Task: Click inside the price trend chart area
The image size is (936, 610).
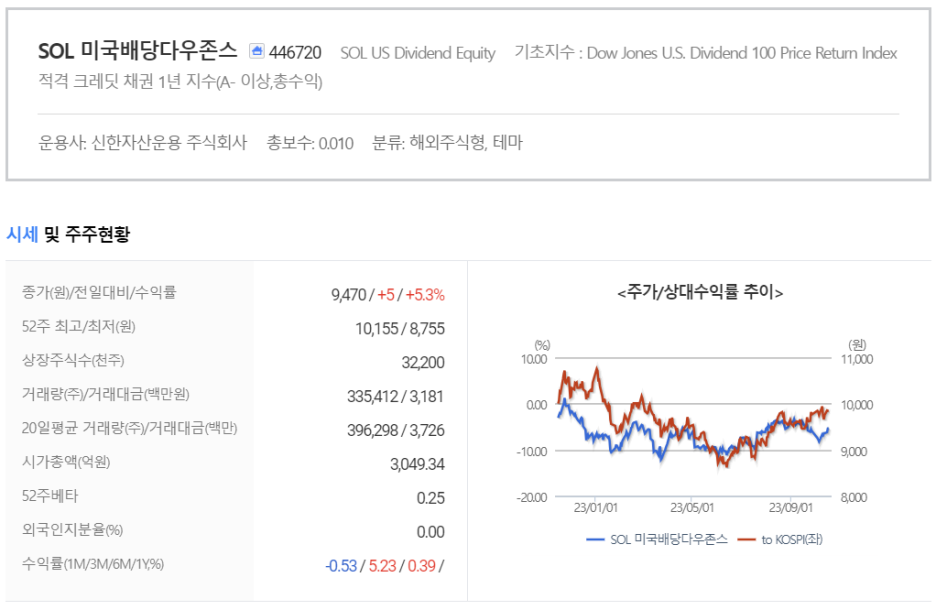Action: [x=694, y=427]
